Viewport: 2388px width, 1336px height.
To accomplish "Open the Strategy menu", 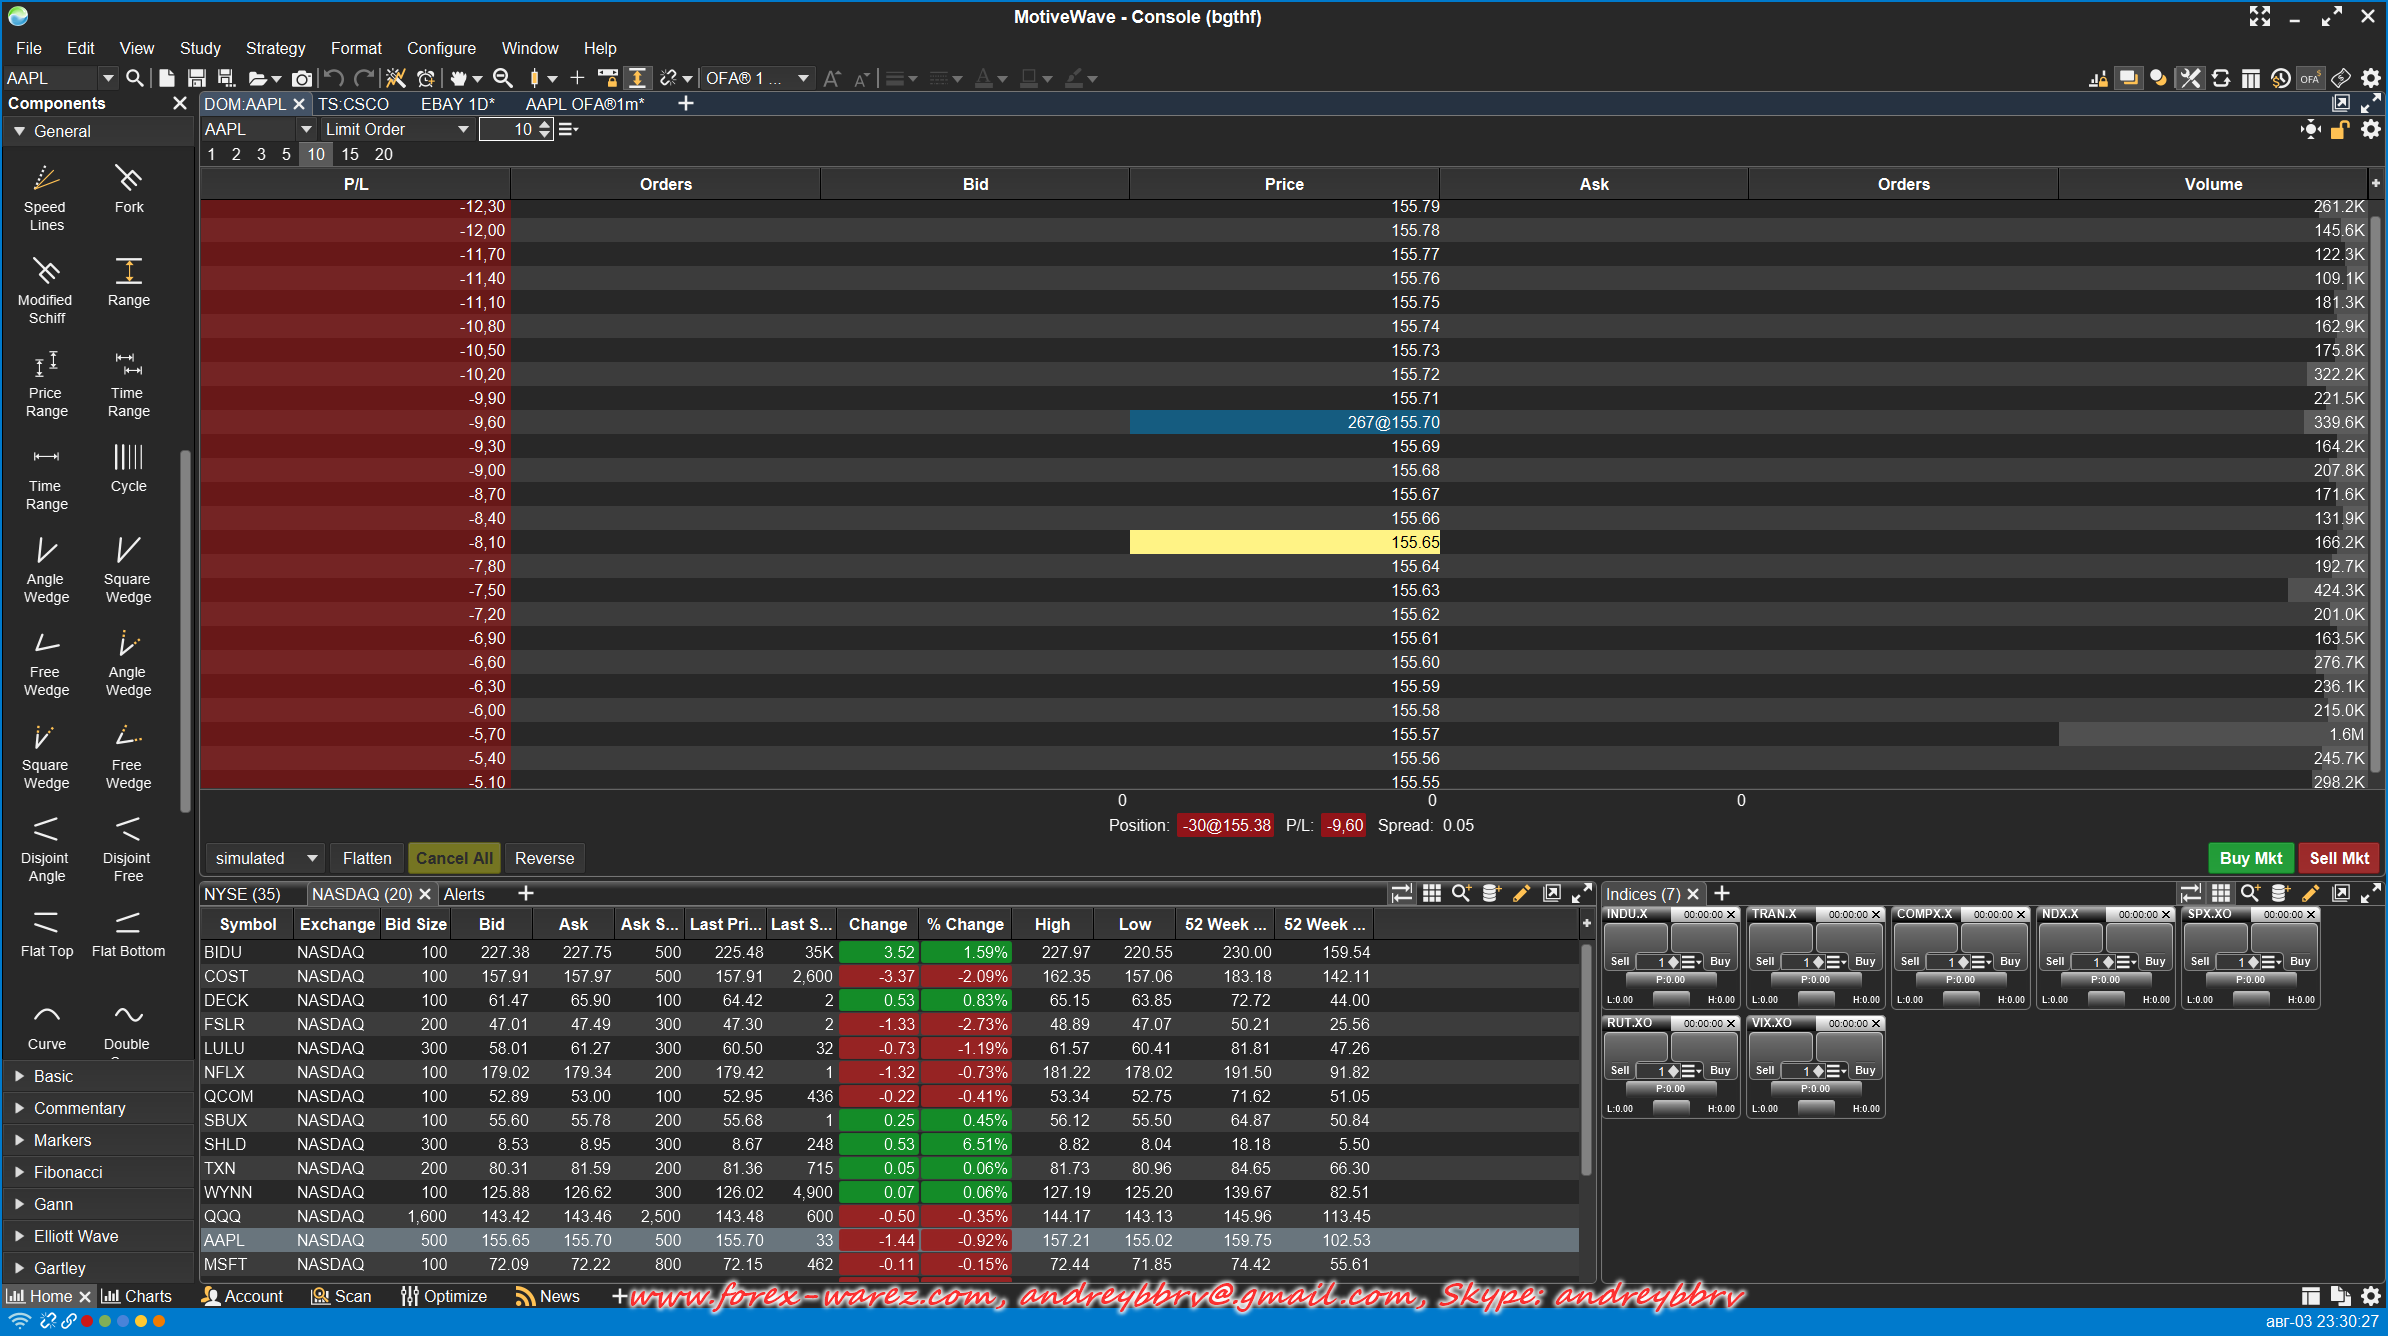I will 275,48.
